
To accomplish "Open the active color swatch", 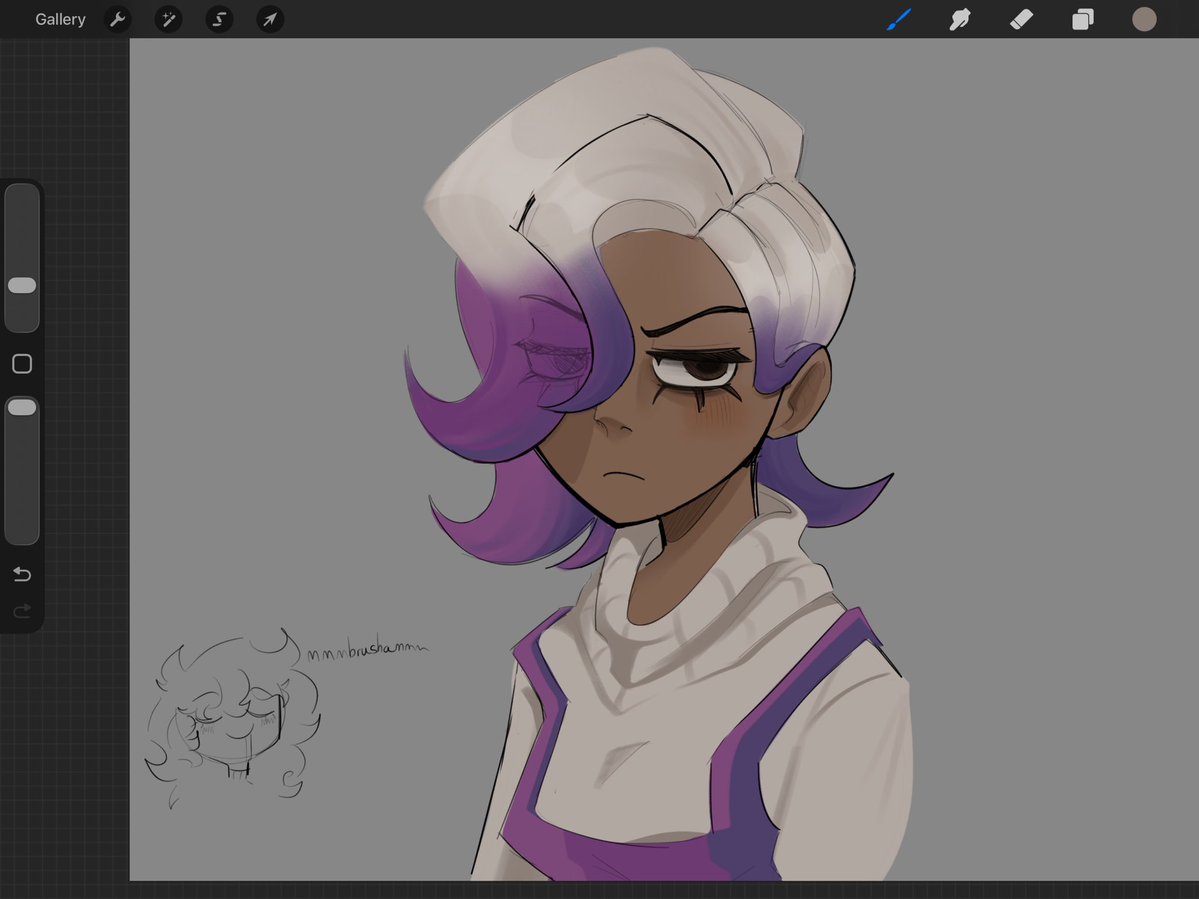I will (1144, 19).
